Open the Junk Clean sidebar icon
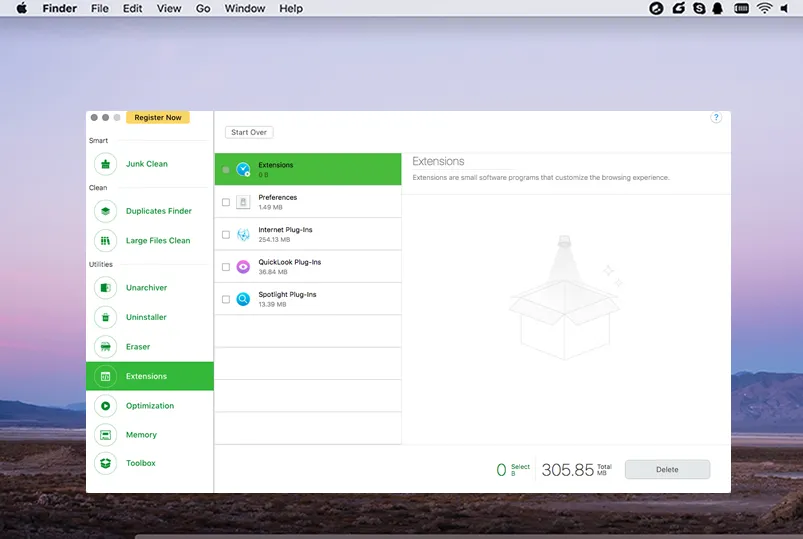 [106, 164]
